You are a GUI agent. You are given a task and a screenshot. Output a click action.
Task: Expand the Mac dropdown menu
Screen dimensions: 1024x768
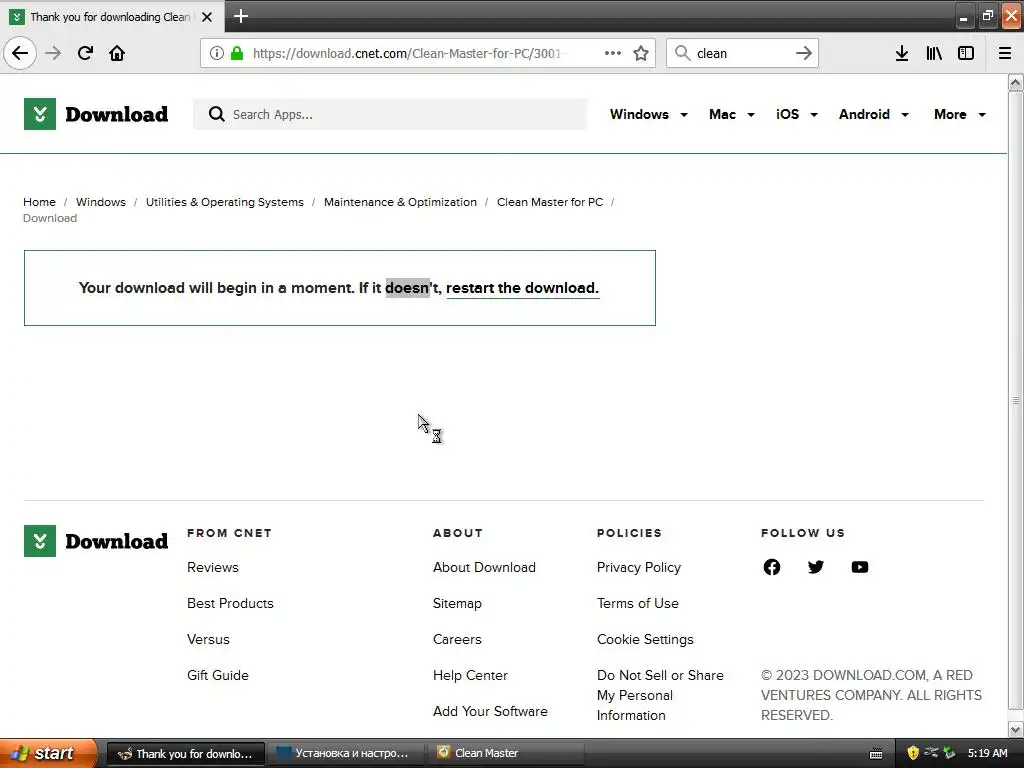[x=731, y=114]
